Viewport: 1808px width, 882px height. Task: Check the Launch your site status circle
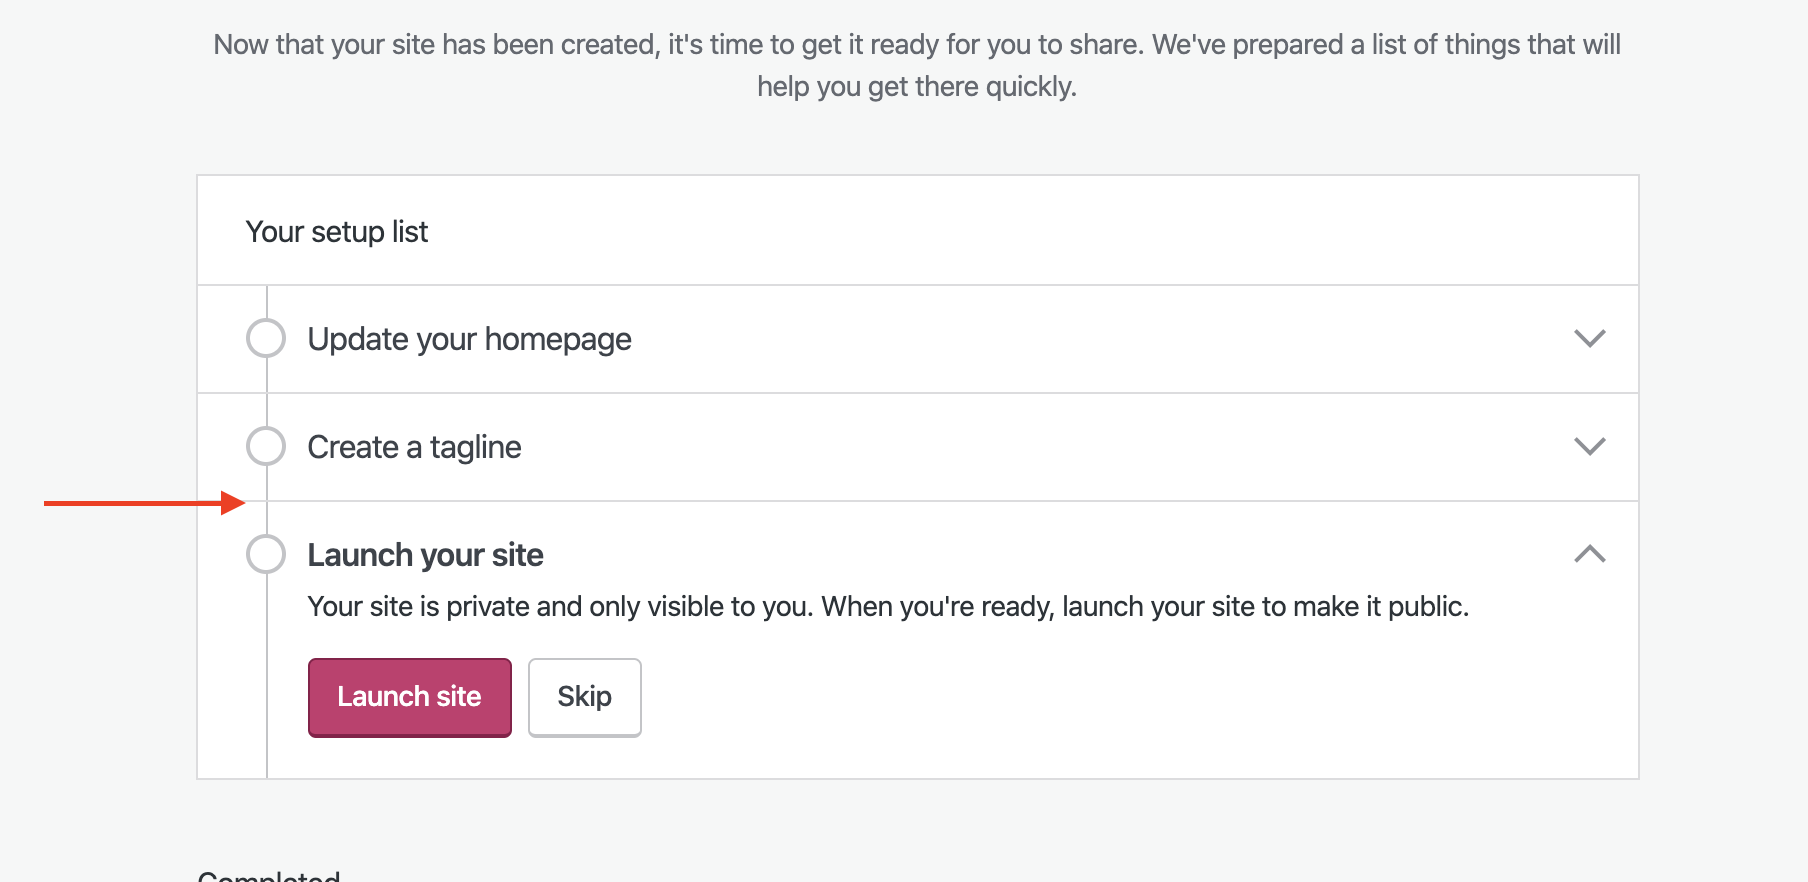266,555
